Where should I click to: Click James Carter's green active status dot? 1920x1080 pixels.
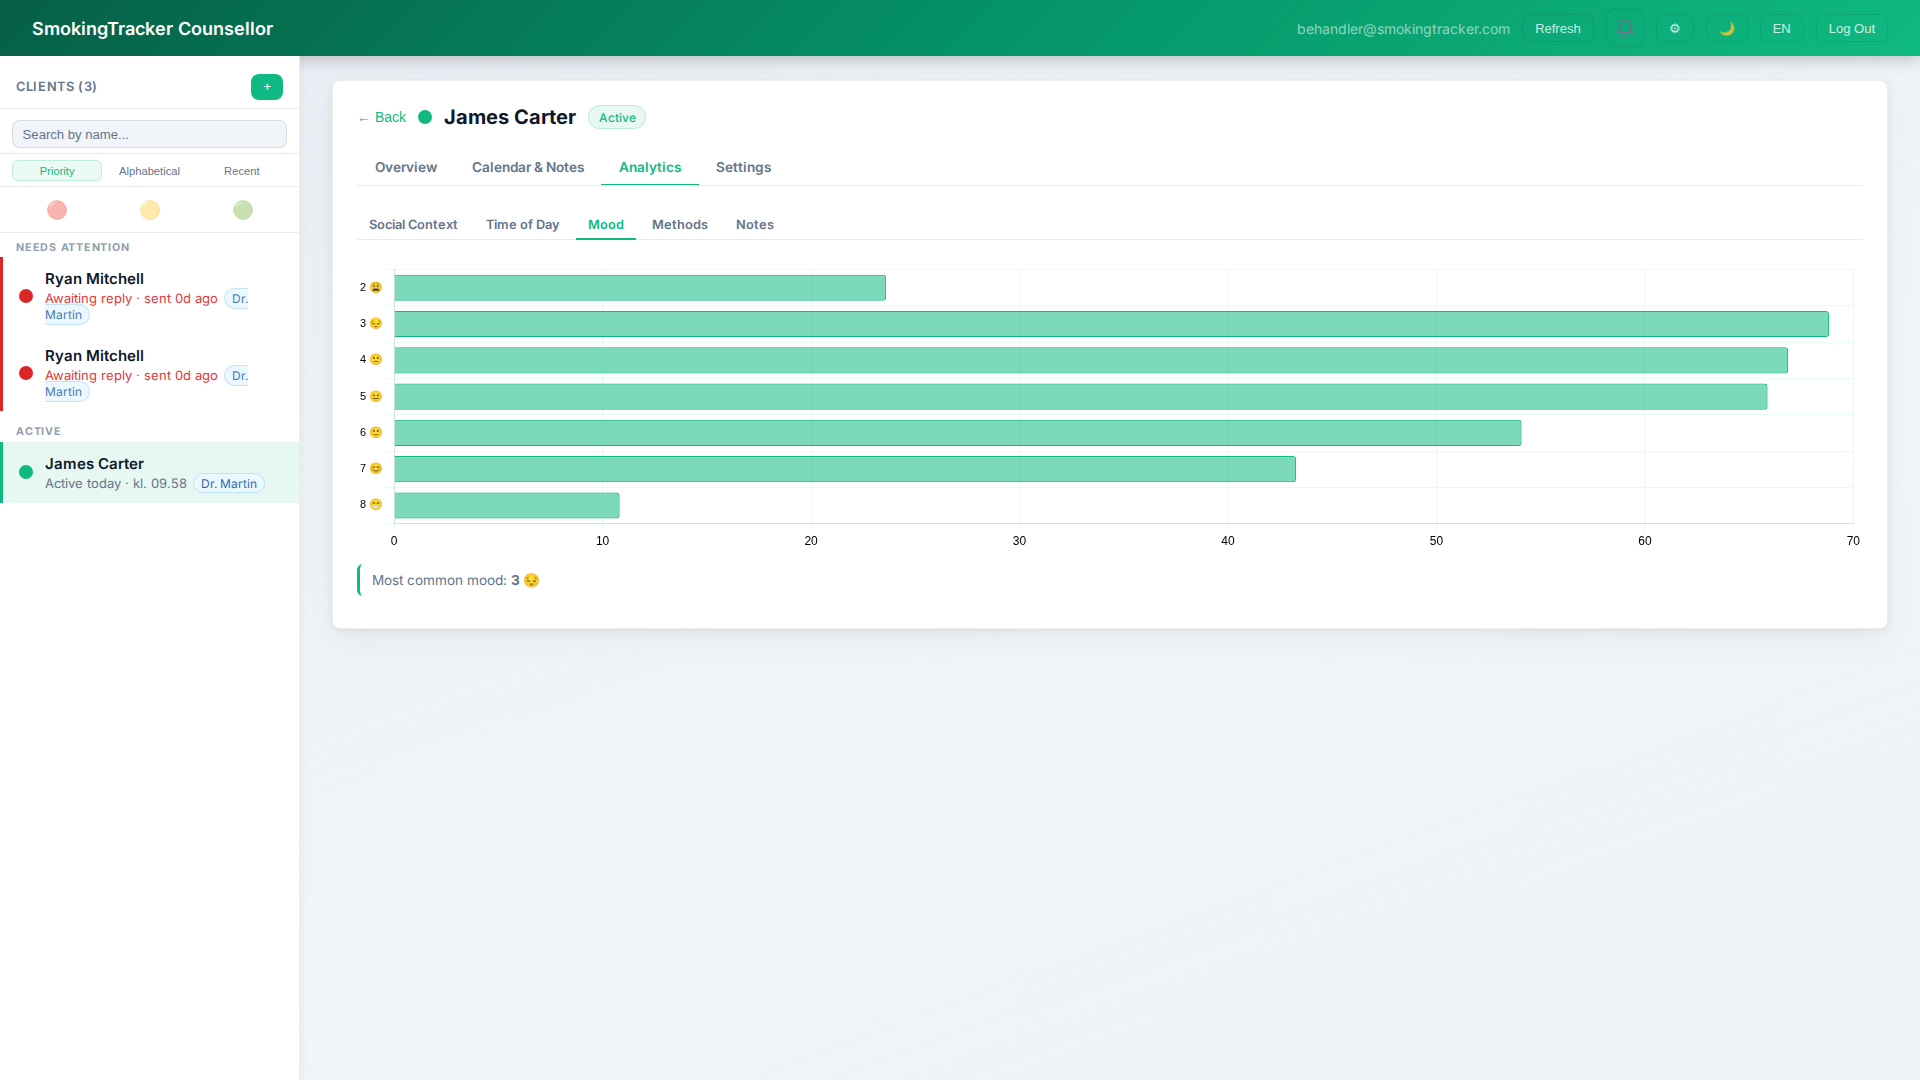[26, 472]
